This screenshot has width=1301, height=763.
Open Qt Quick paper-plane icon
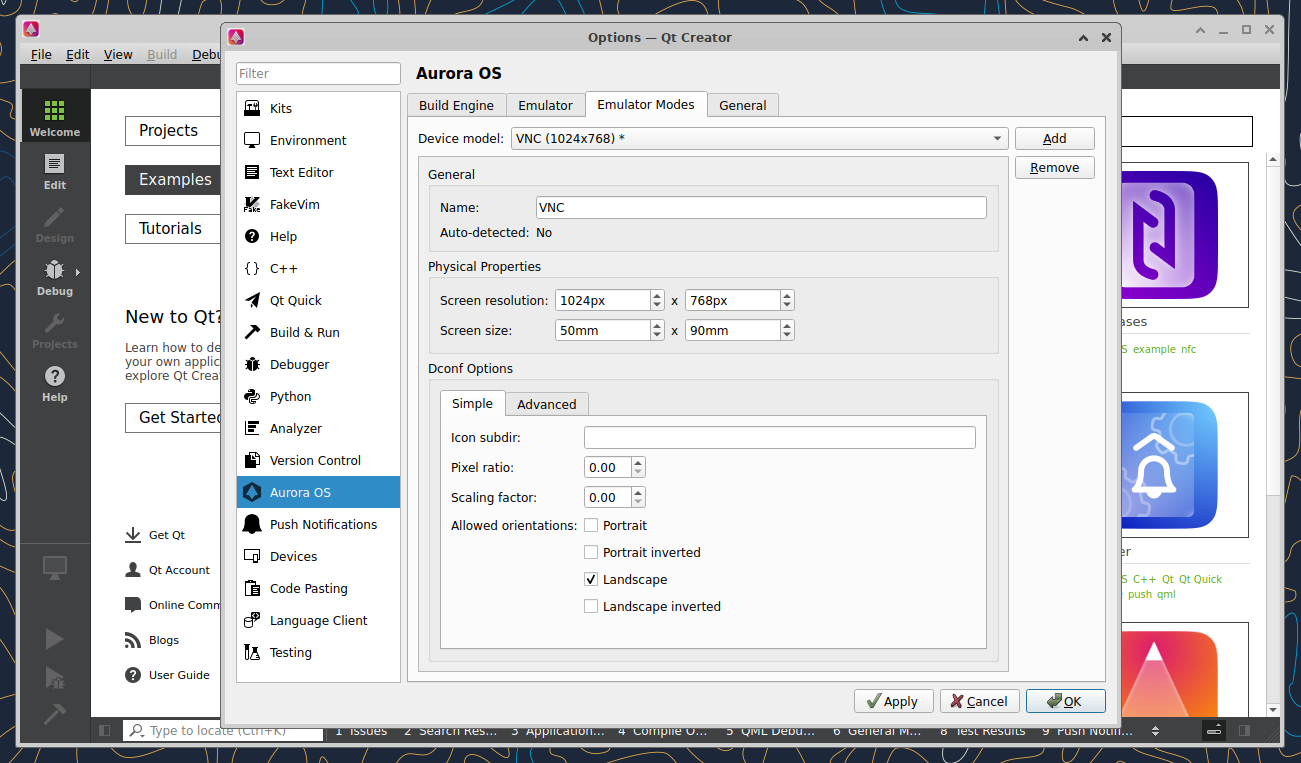252,300
